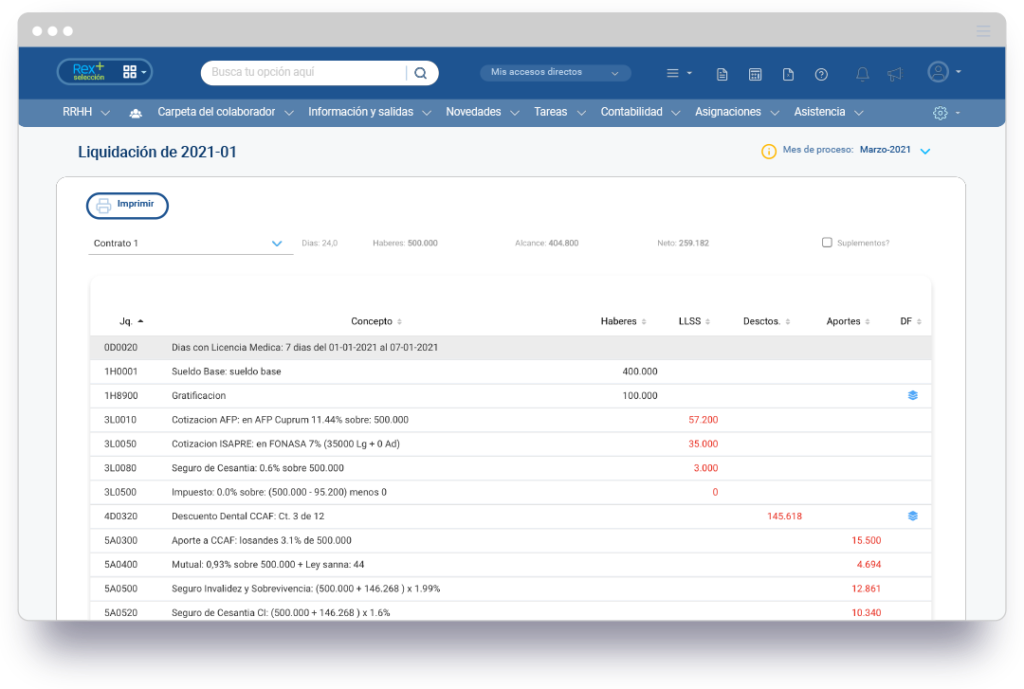Check notifications via the bell icon

861,73
